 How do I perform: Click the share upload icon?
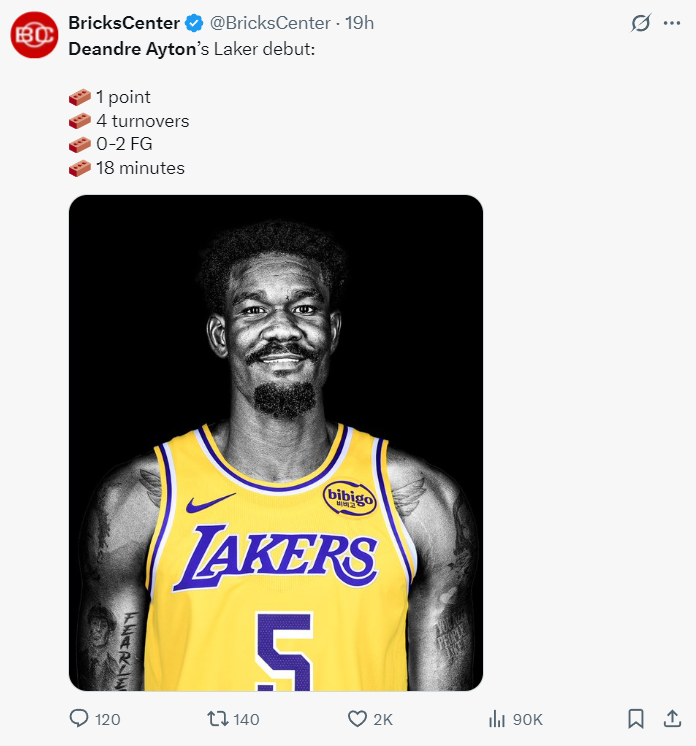(x=672, y=719)
